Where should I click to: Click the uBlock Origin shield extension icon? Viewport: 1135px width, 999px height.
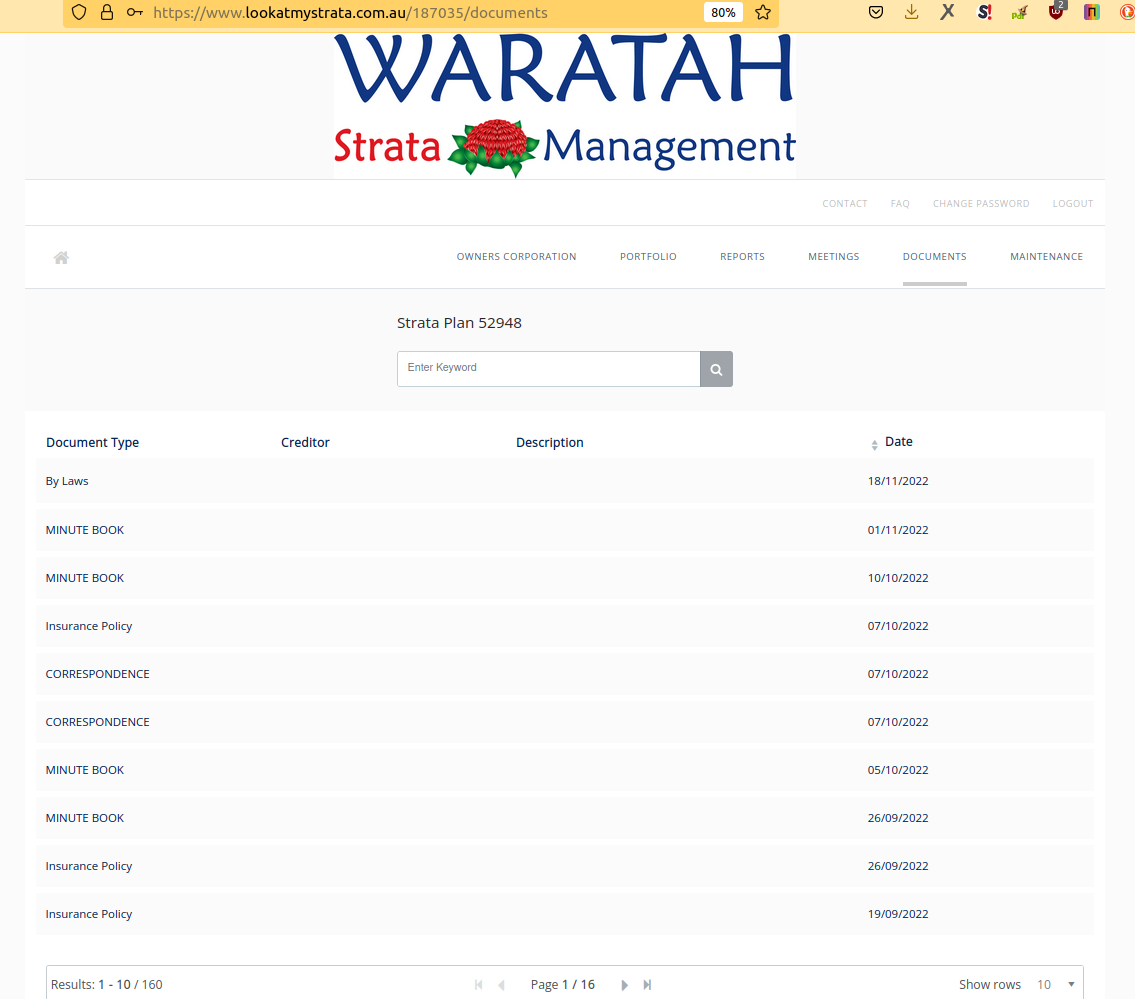[1056, 13]
